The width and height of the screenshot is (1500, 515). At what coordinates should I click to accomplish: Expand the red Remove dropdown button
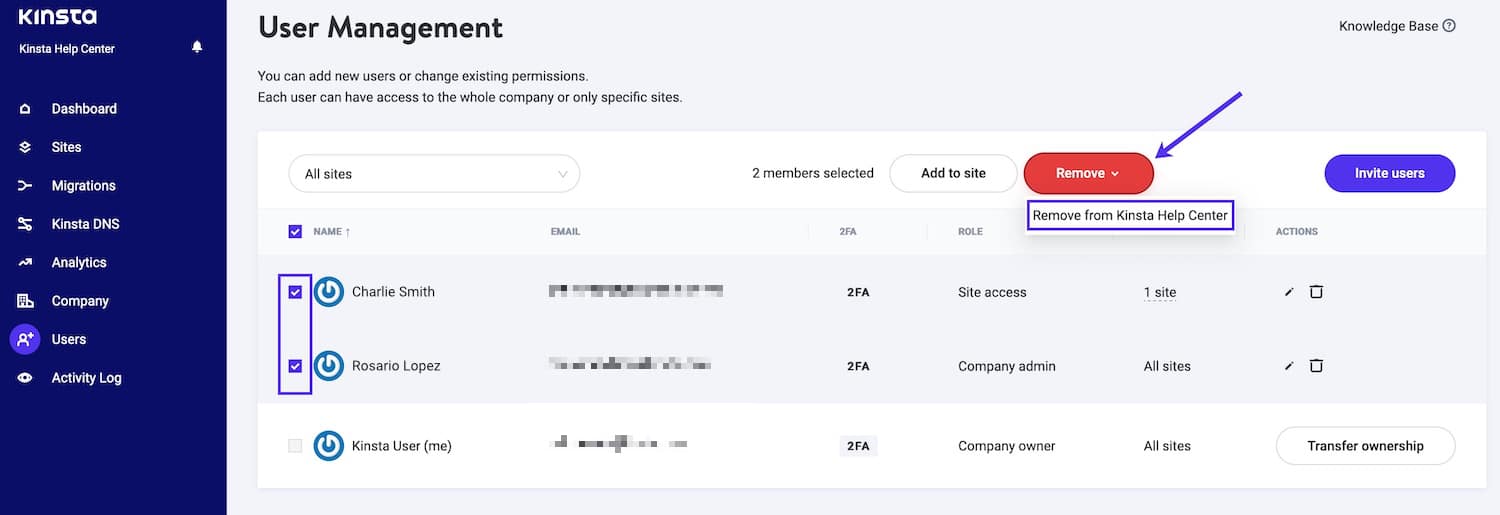click(1088, 173)
